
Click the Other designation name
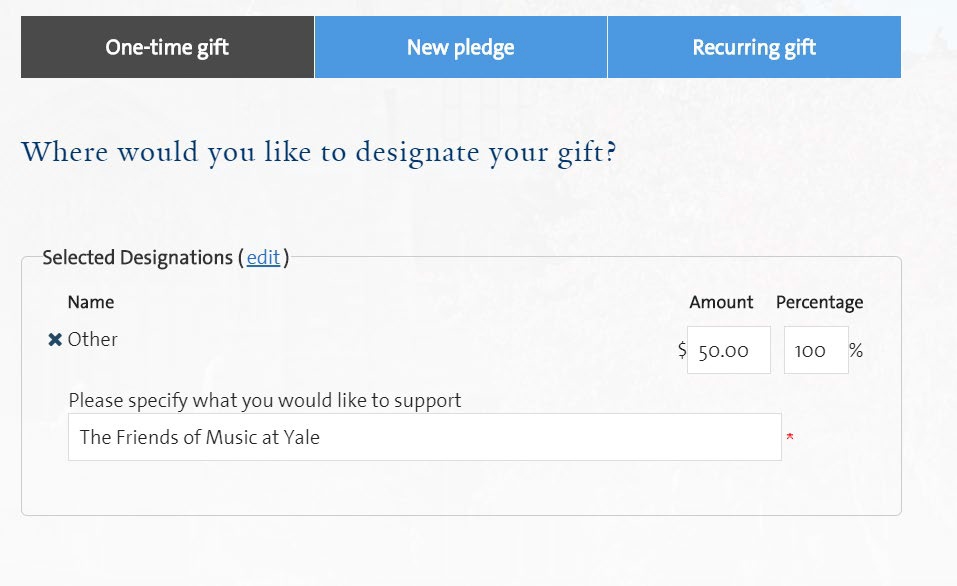(x=92, y=339)
